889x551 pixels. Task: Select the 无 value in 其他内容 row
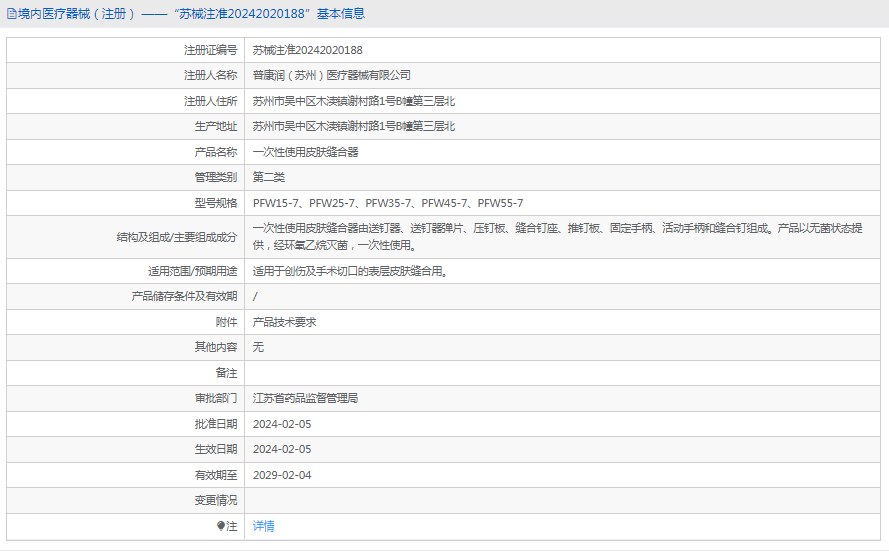click(x=258, y=347)
